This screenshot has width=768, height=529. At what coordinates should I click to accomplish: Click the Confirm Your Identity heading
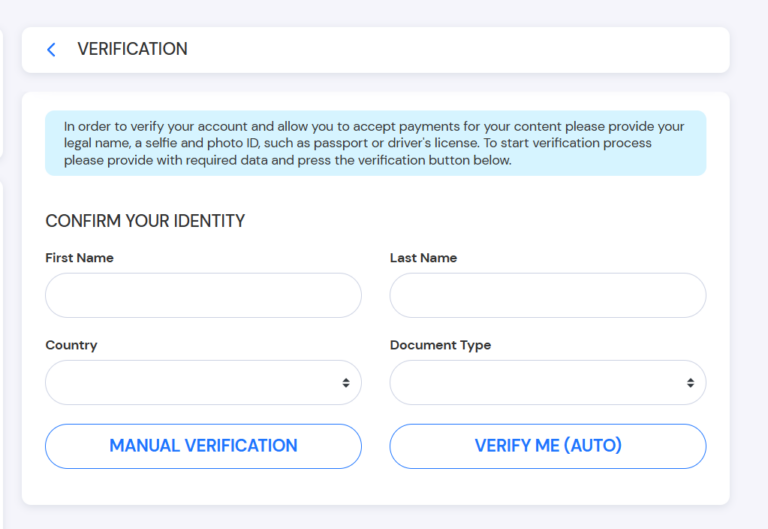click(145, 221)
